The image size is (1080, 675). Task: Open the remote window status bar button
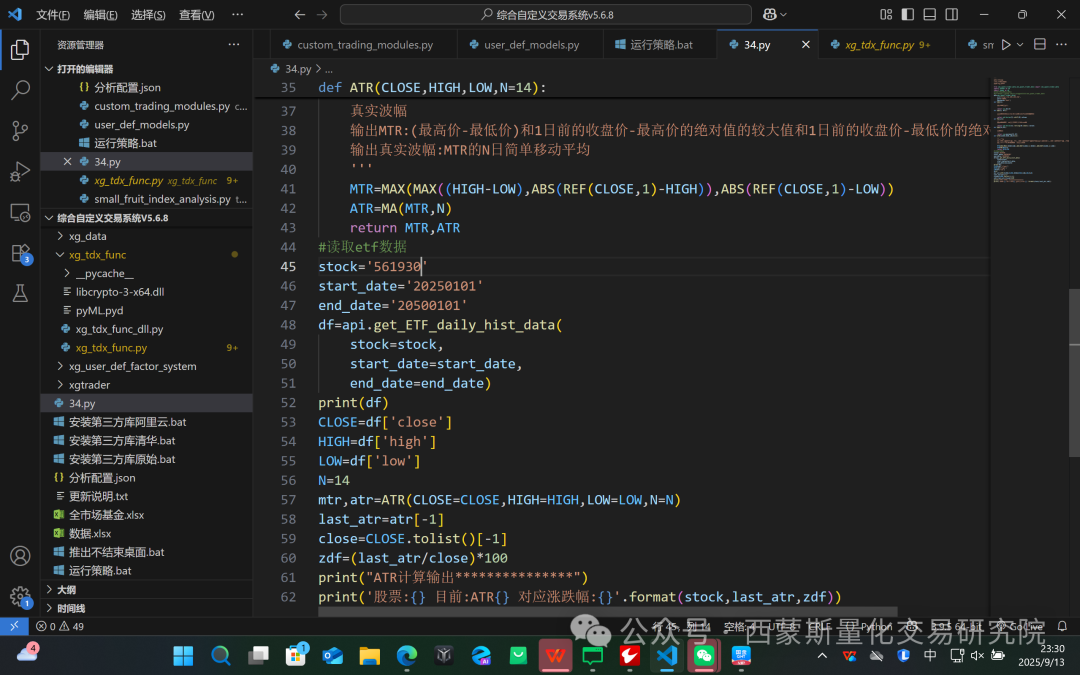pos(14,626)
